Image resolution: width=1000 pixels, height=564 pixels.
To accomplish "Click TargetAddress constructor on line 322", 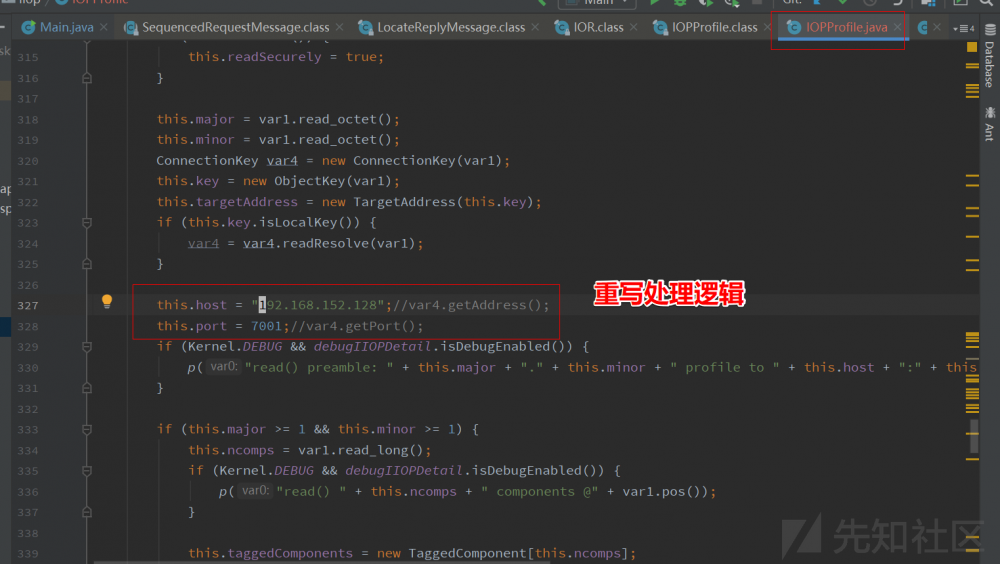I will pyautogui.click(x=405, y=202).
